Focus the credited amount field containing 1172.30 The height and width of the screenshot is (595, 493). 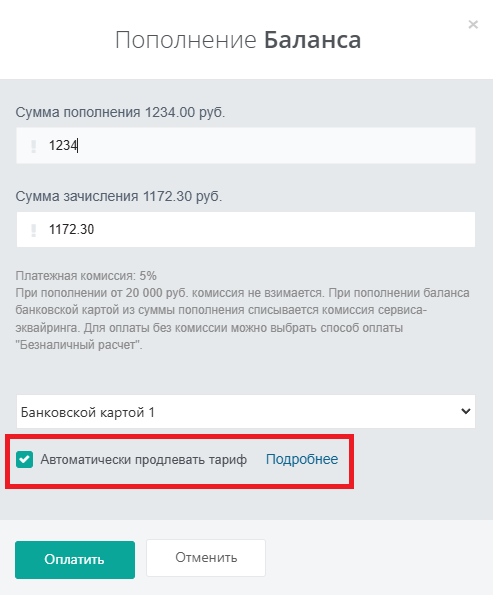(x=246, y=230)
